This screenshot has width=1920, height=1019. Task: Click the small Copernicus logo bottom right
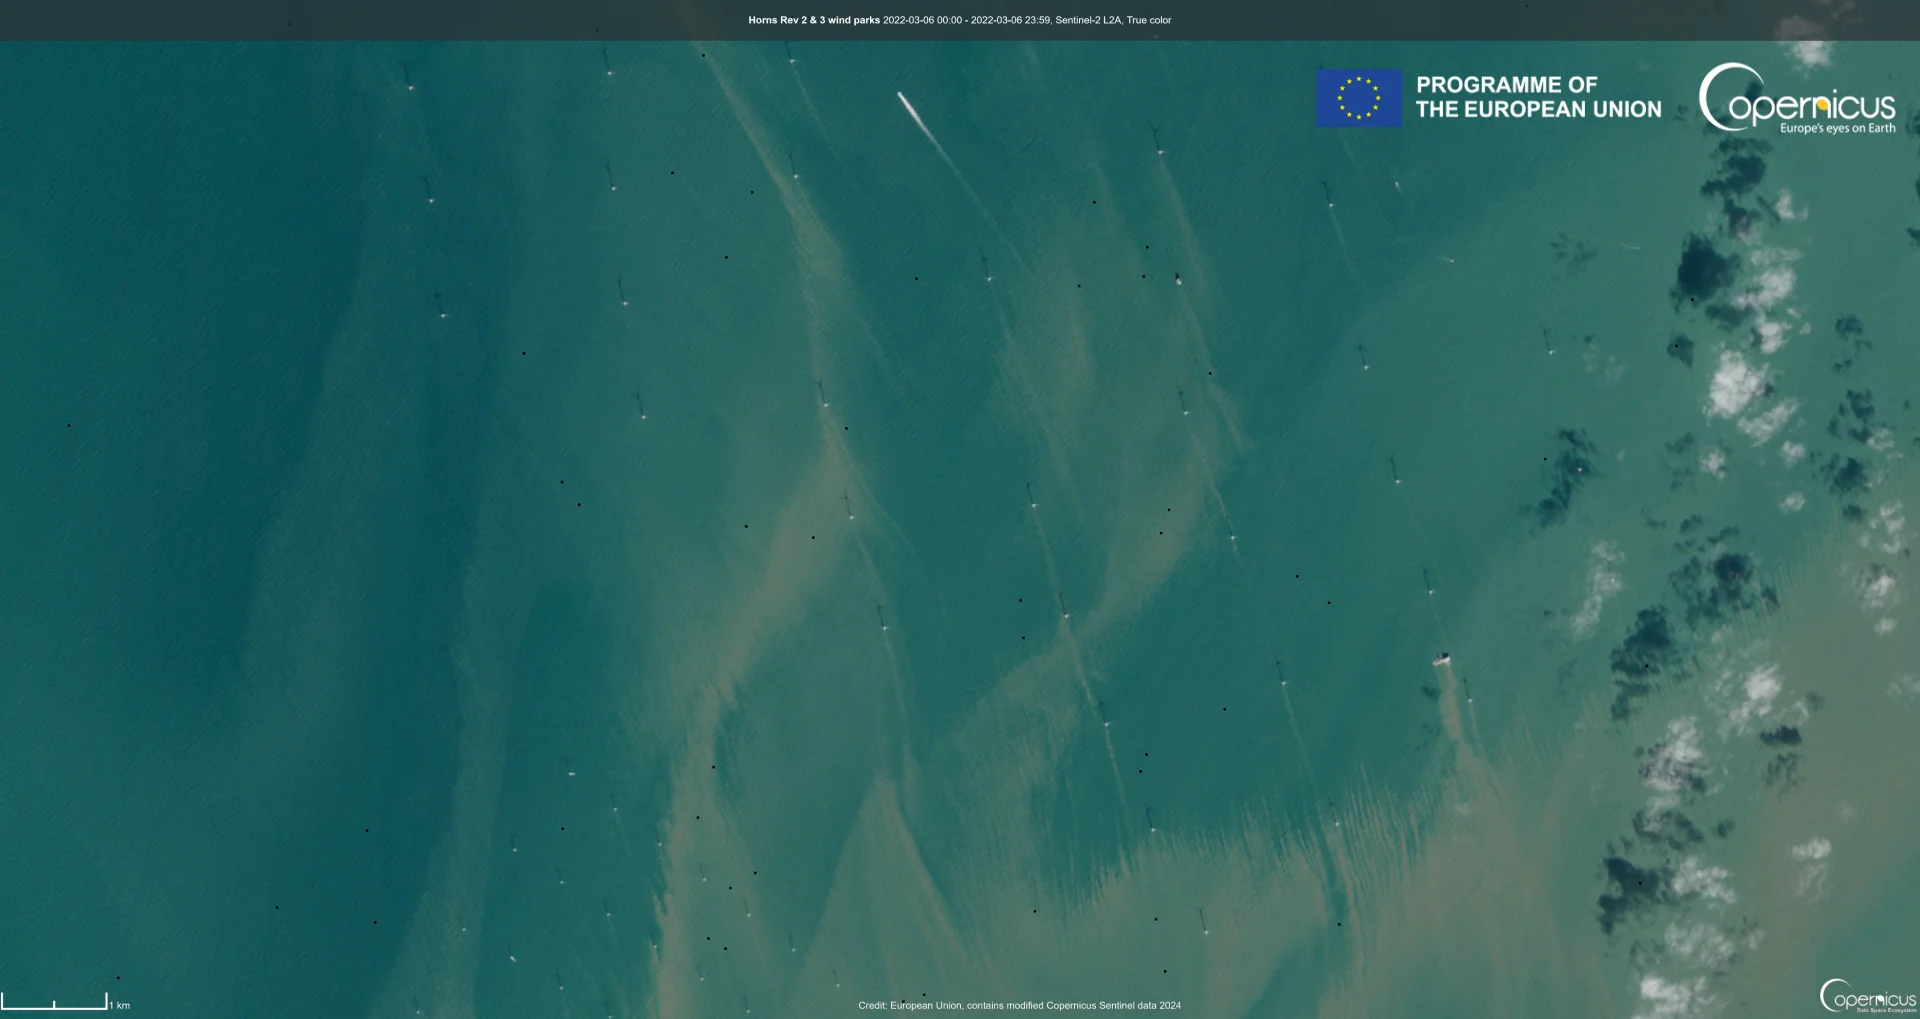point(1868,996)
